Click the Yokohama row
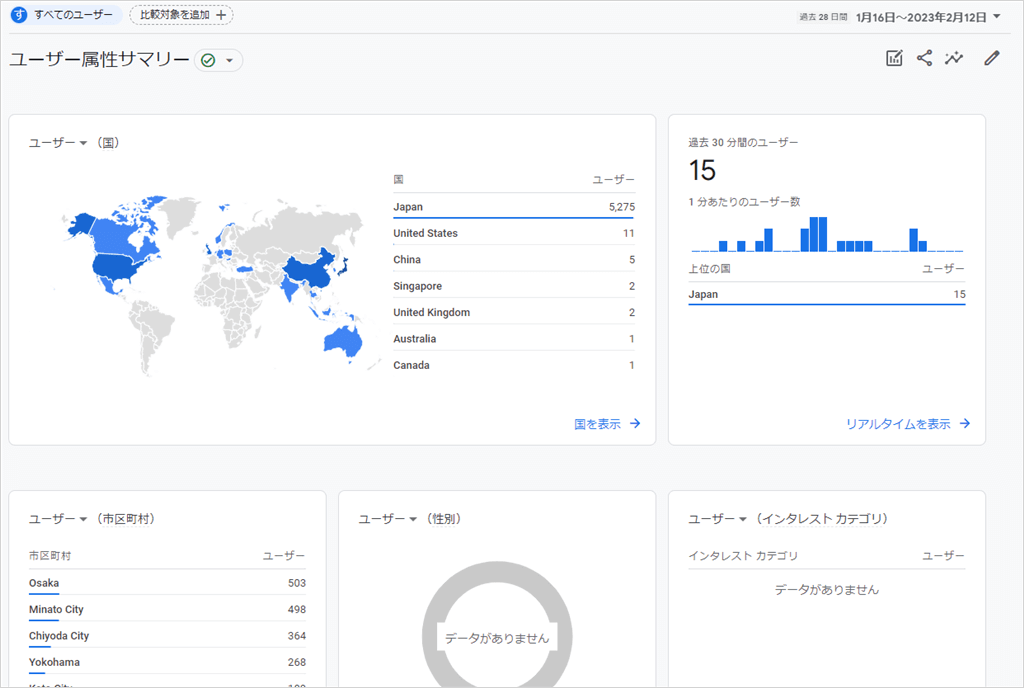Viewport: 1024px width, 688px height. tap(167, 662)
